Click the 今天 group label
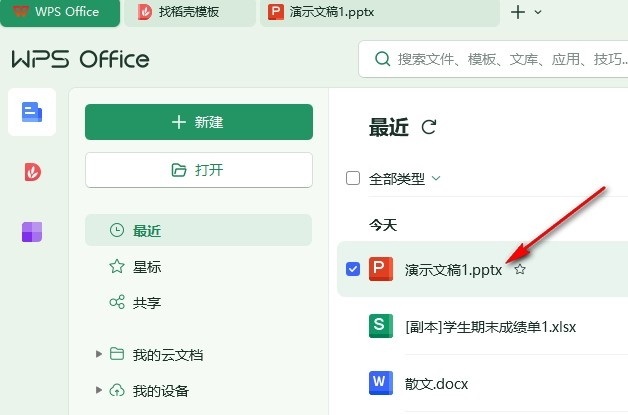Image resolution: width=628 pixels, height=415 pixels. [x=383, y=225]
